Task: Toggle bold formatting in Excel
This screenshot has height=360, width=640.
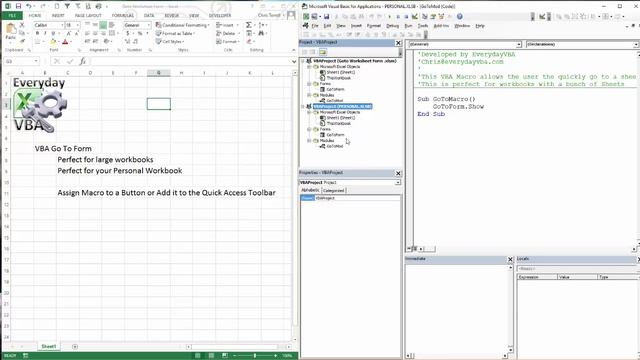Action: (37, 33)
